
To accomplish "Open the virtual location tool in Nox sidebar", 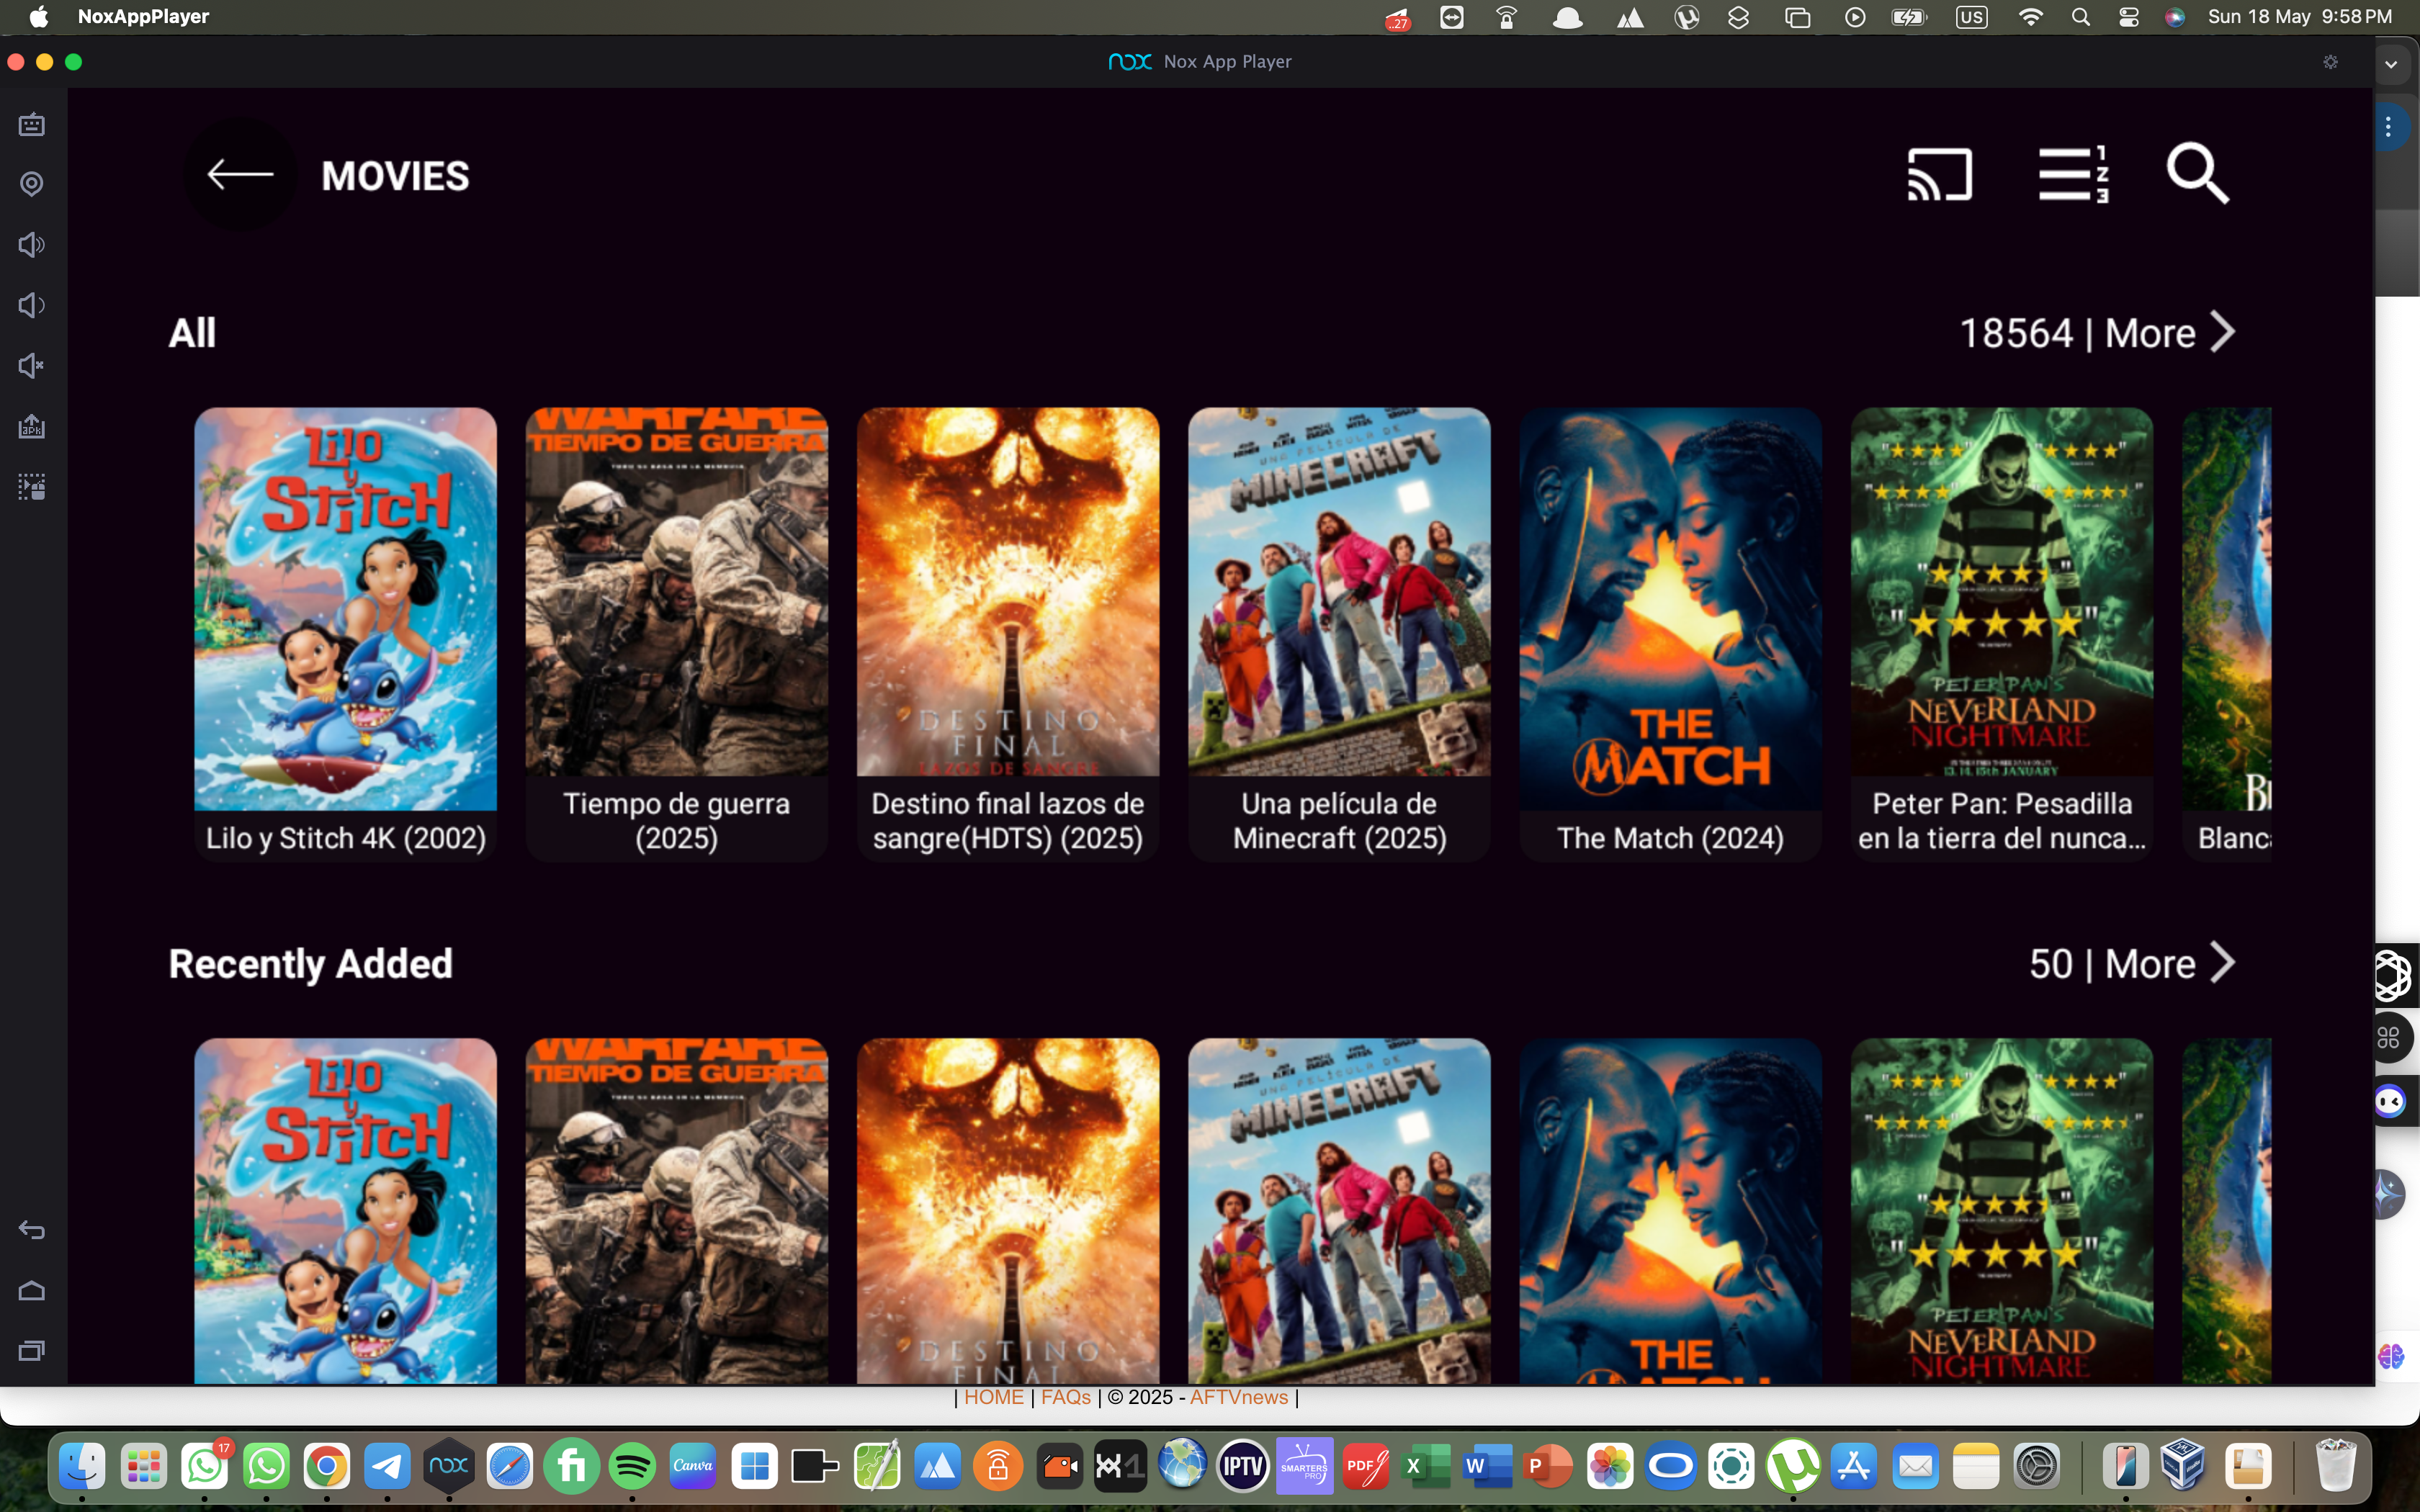I will [31, 184].
